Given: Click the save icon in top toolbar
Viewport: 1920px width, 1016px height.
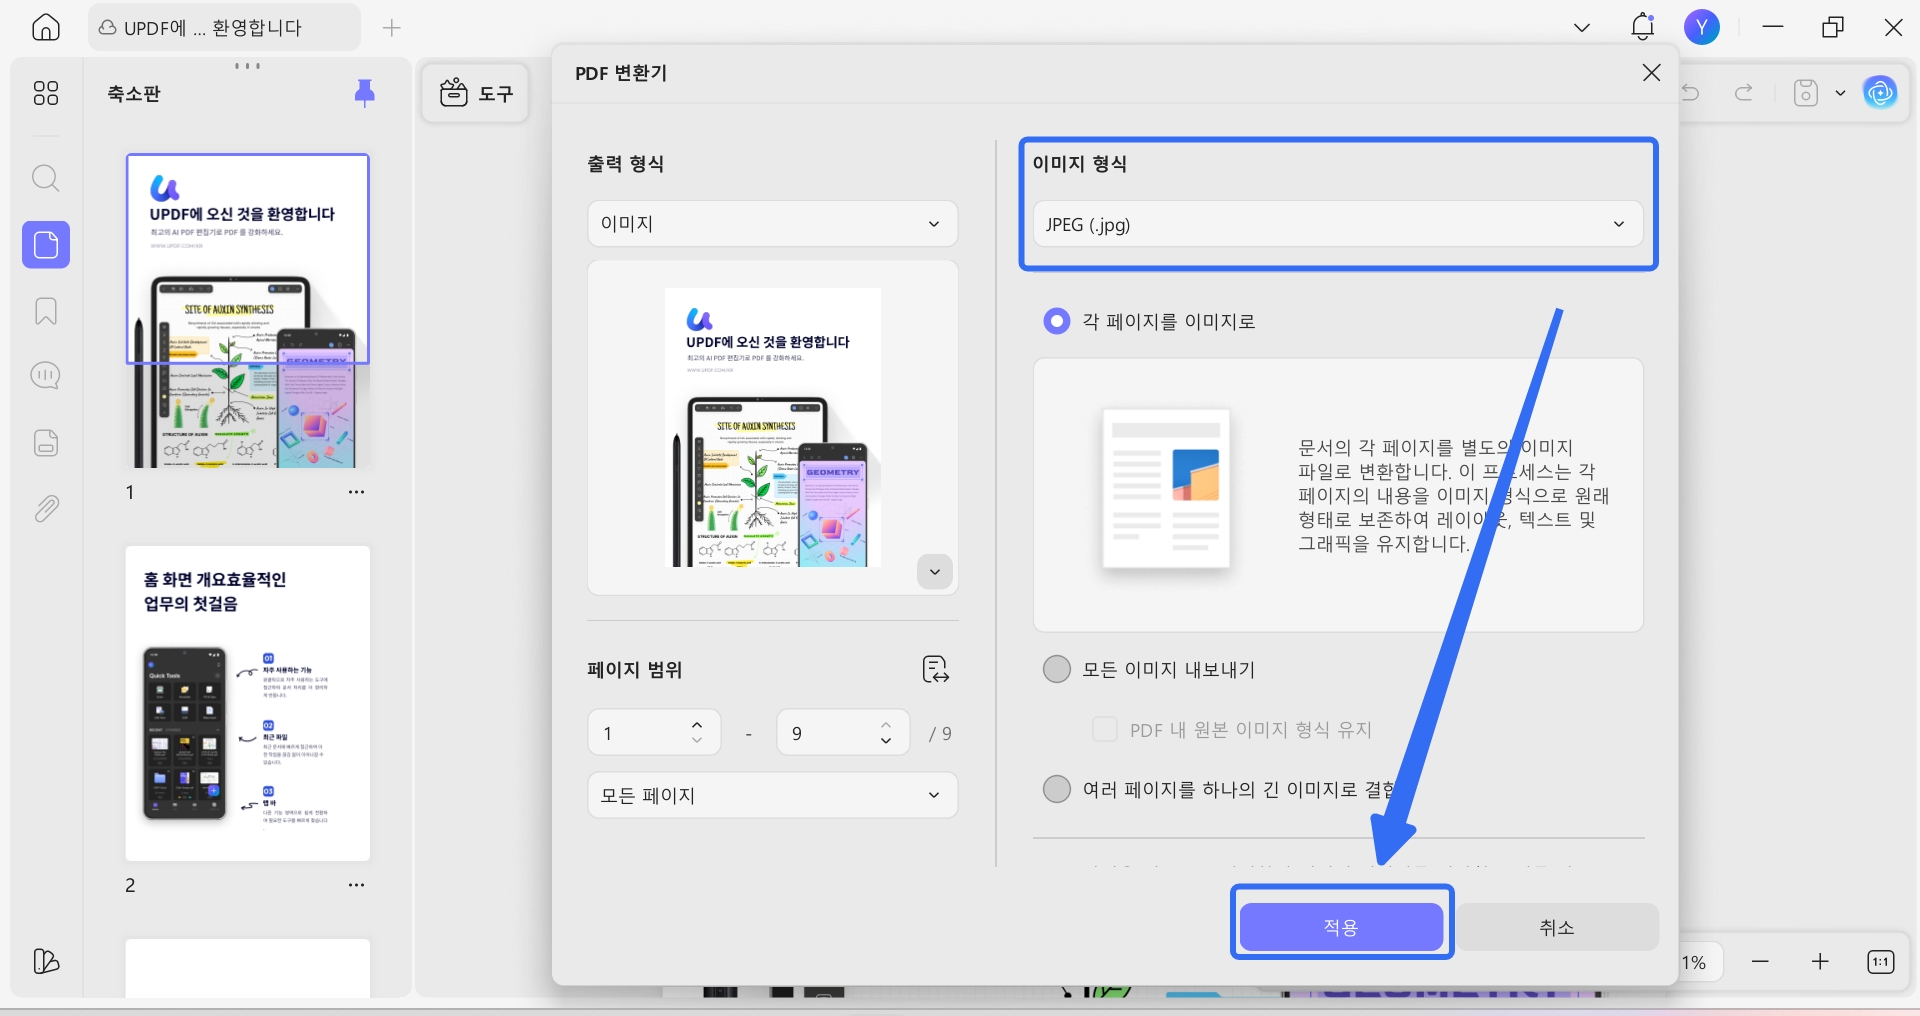Looking at the screenshot, I should pyautogui.click(x=1805, y=93).
